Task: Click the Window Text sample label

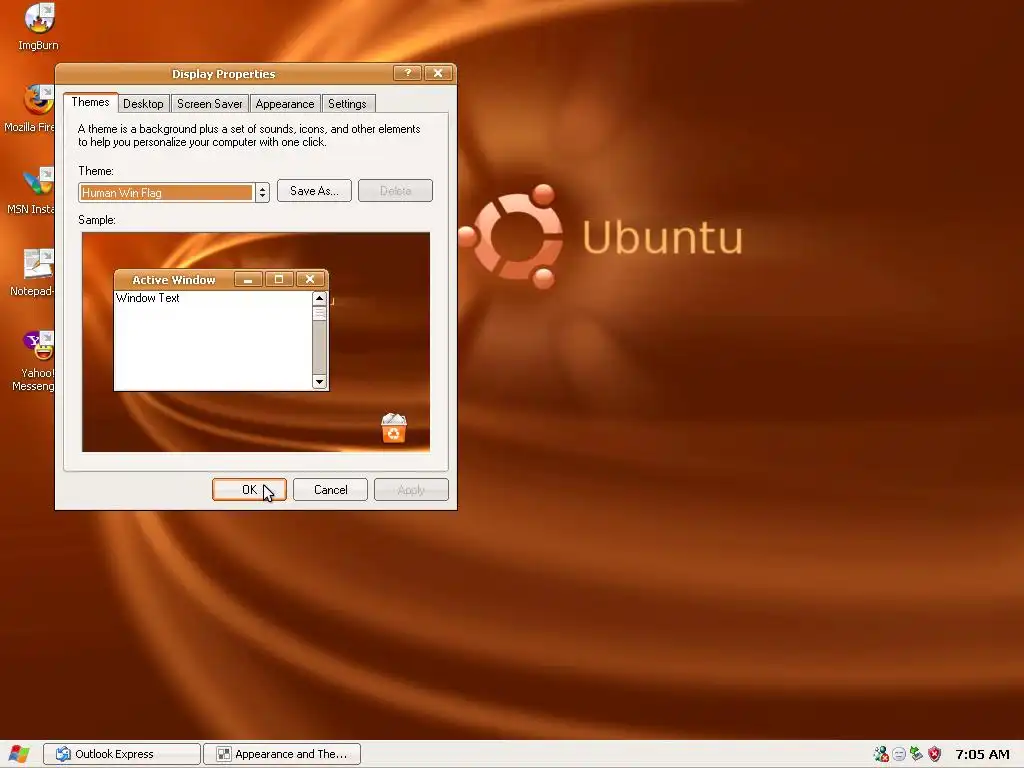Action: coord(148,298)
